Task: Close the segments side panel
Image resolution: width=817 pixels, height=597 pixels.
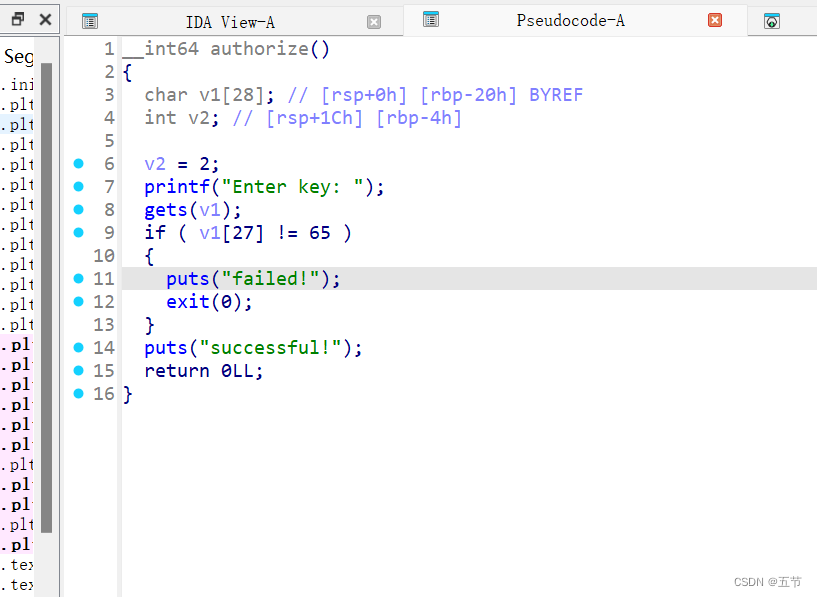Action: (x=45, y=19)
